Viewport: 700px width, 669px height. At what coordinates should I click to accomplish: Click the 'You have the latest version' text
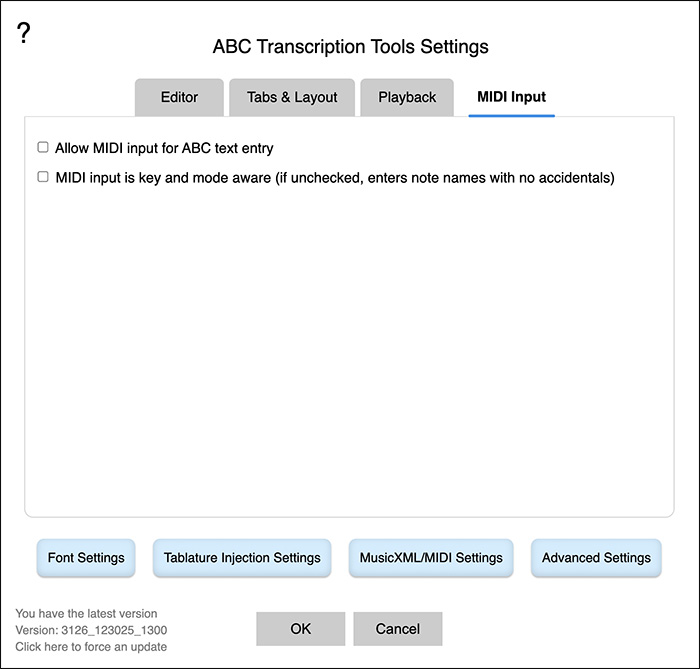pyautogui.click(x=86, y=614)
